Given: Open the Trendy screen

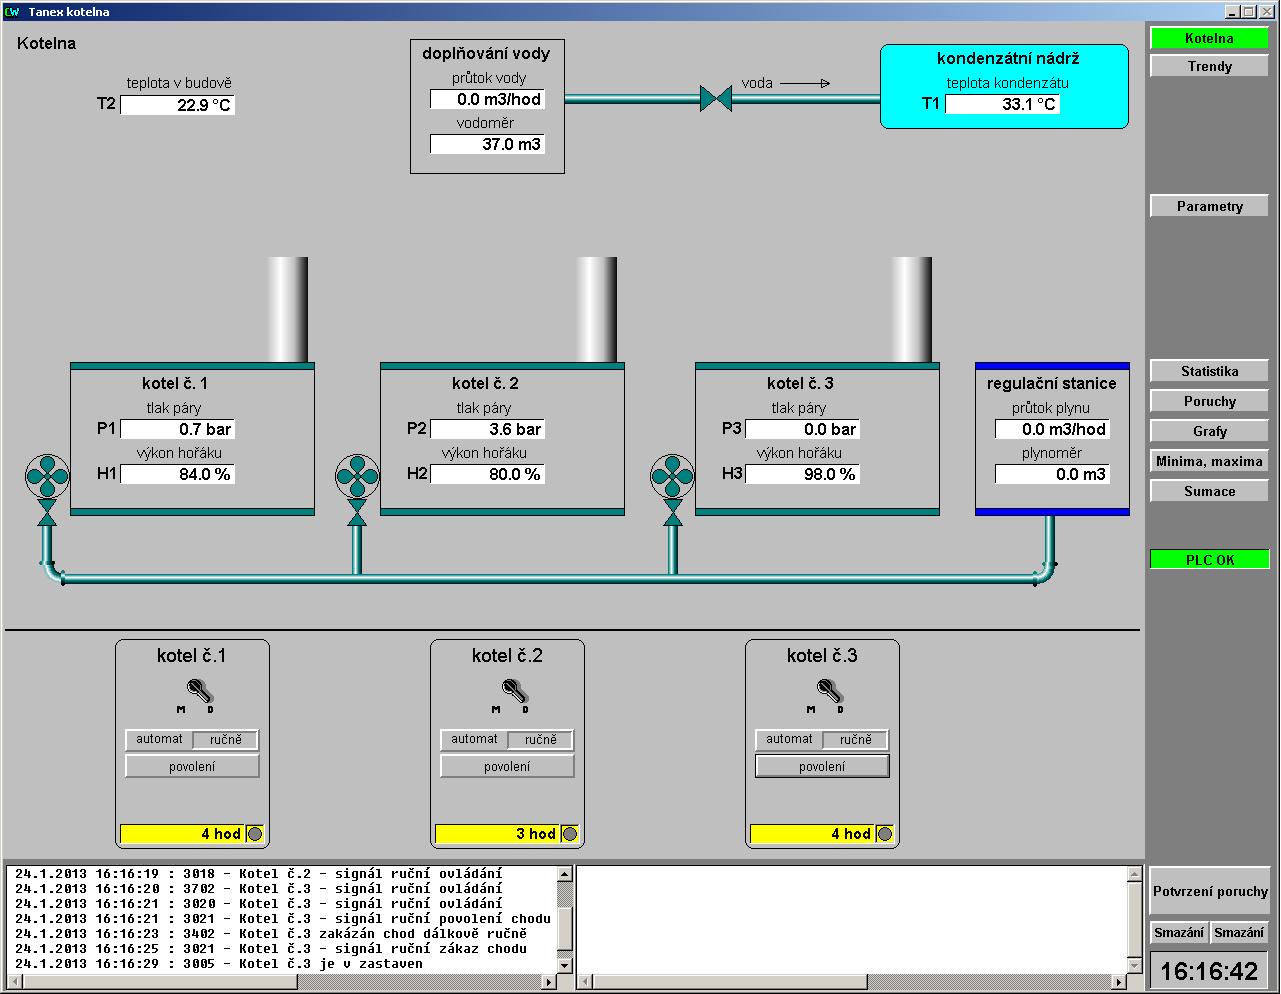Looking at the screenshot, I should 1209,67.
